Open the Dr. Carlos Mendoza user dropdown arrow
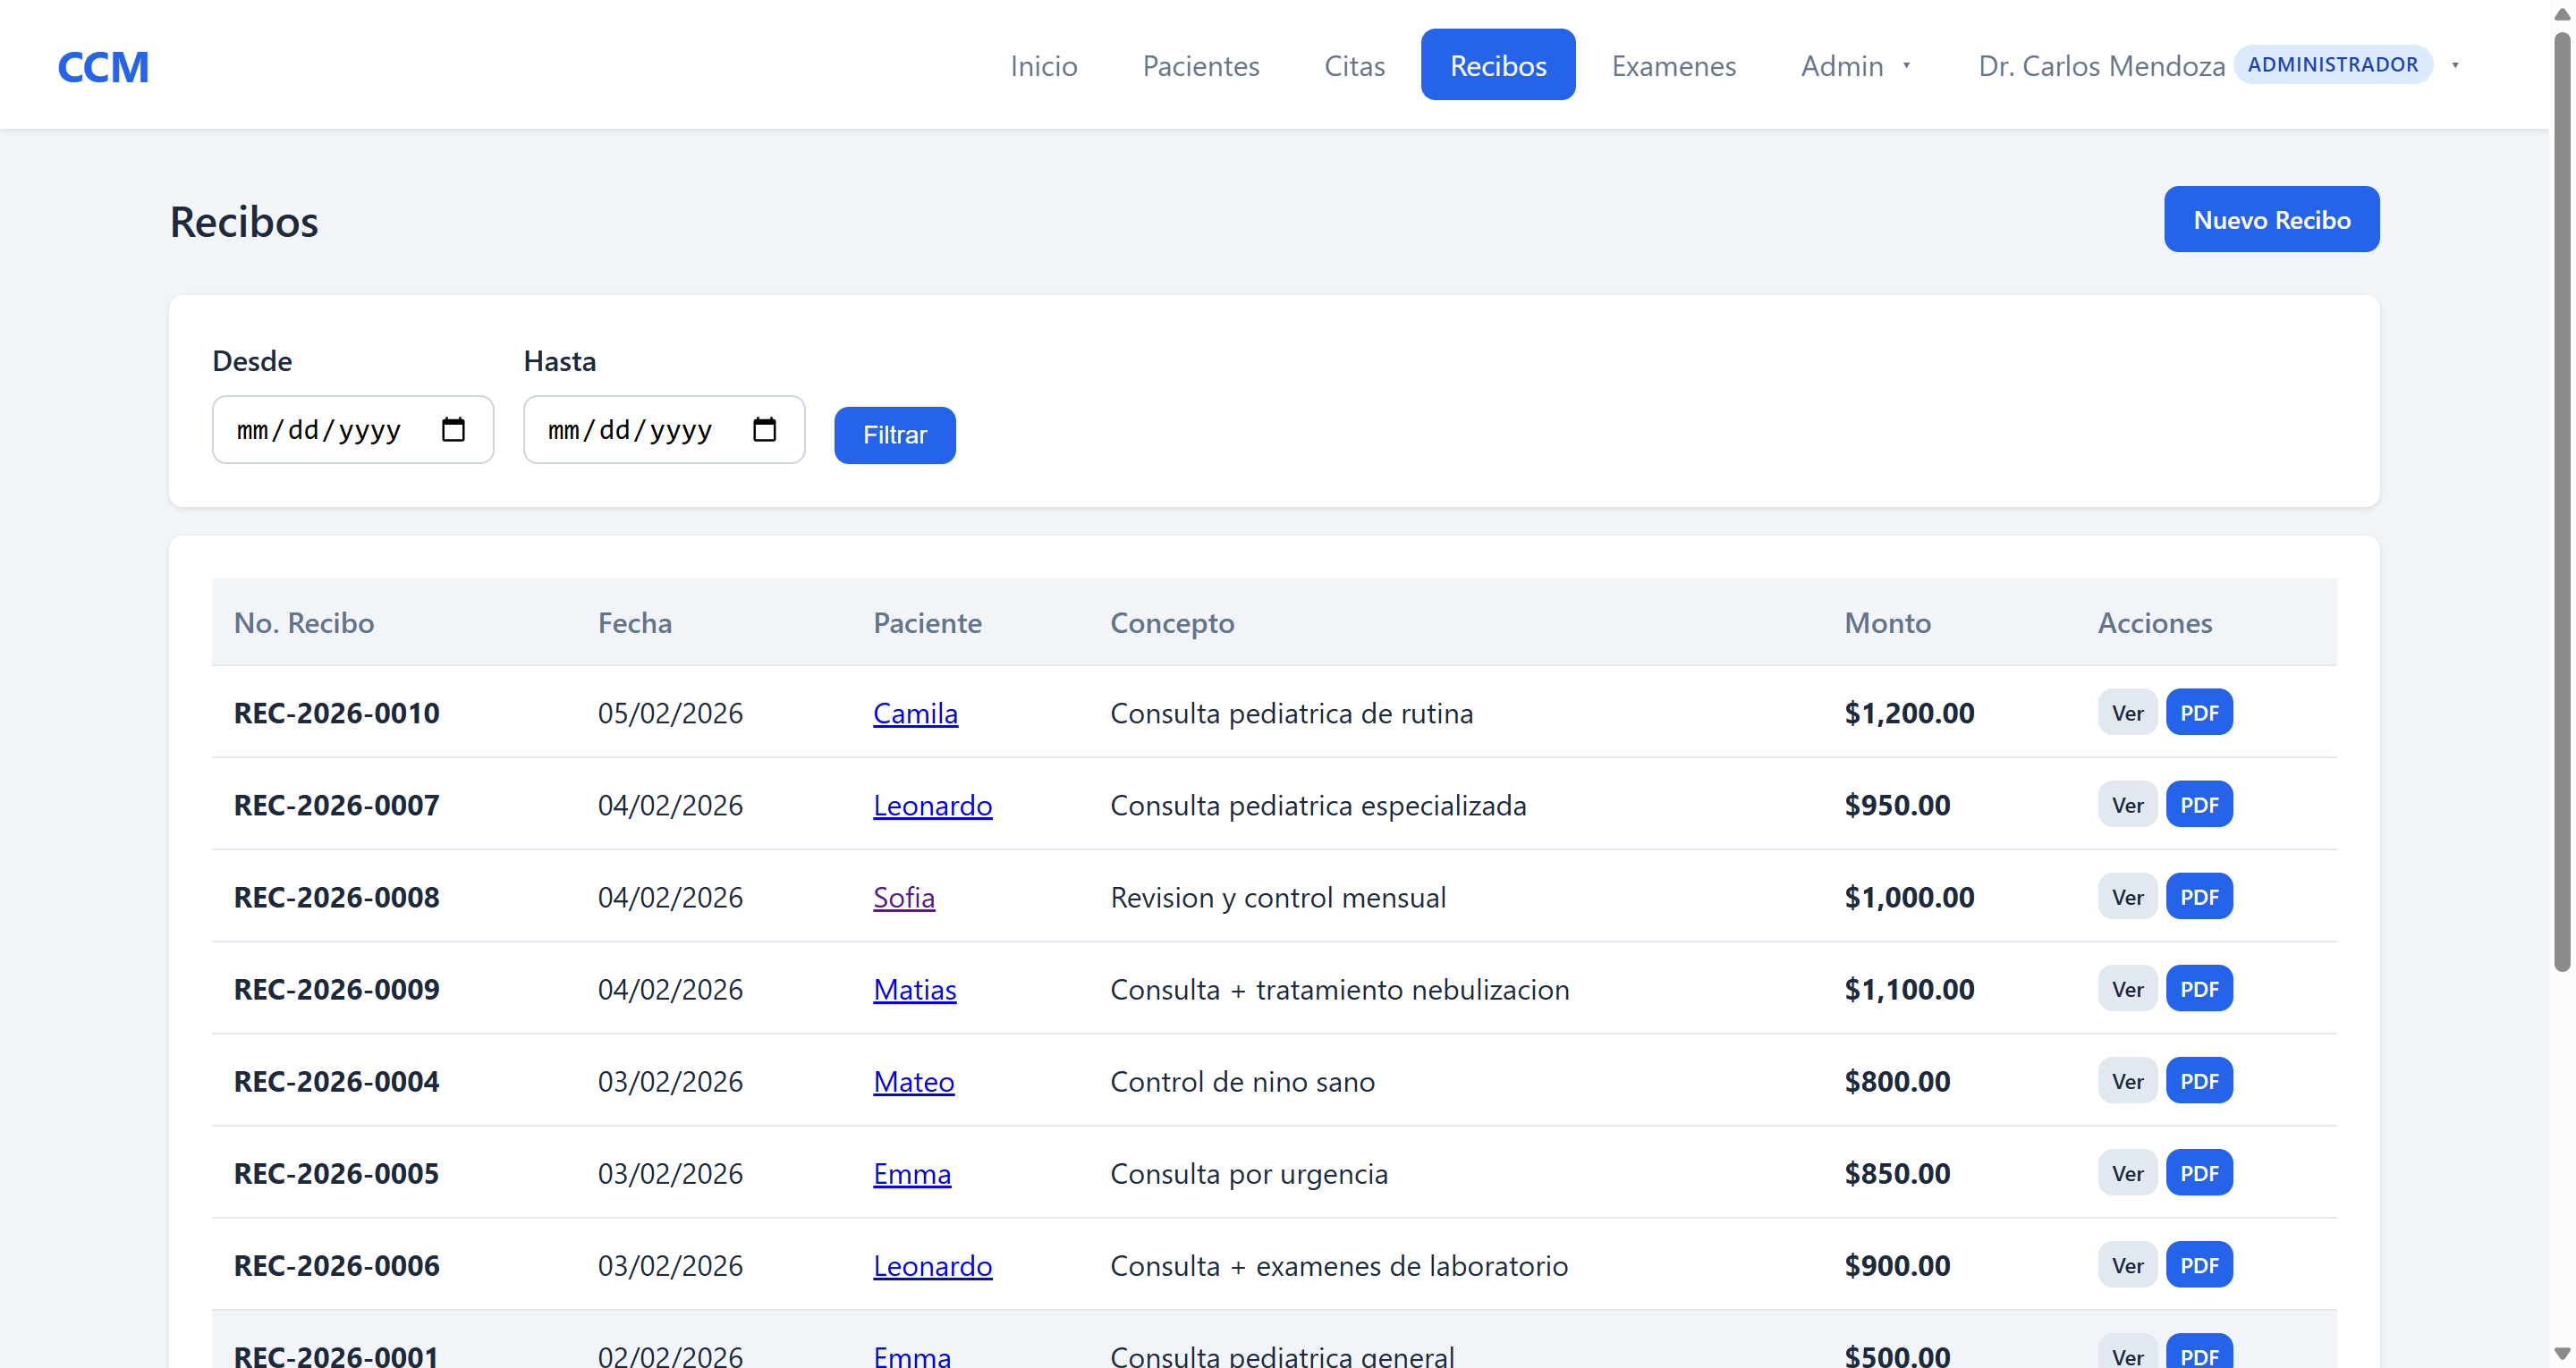This screenshot has height=1368, width=2576. (2454, 66)
